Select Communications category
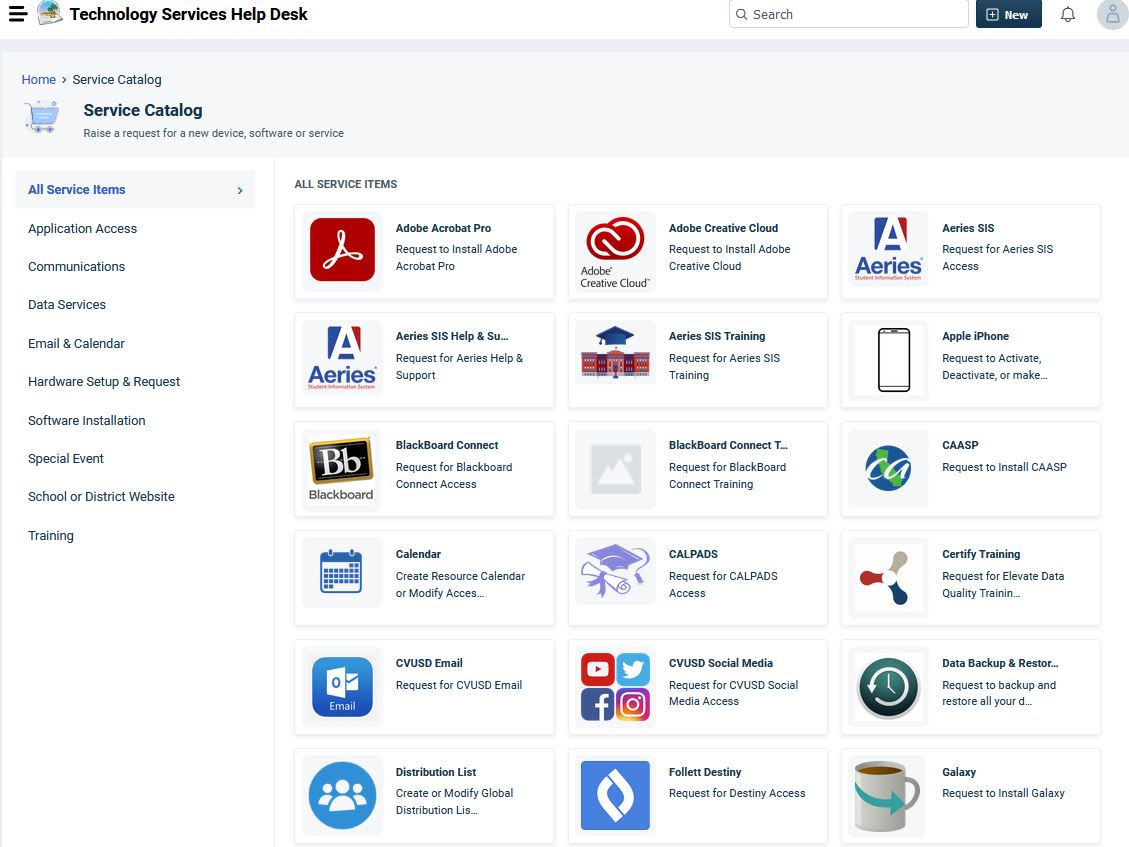The image size is (1129, 847). click(x=76, y=266)
